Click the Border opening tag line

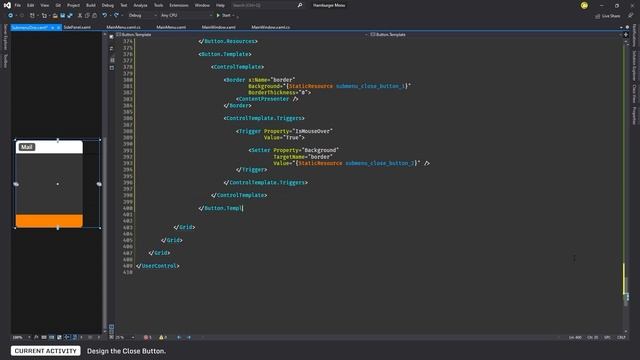point(259,80)
